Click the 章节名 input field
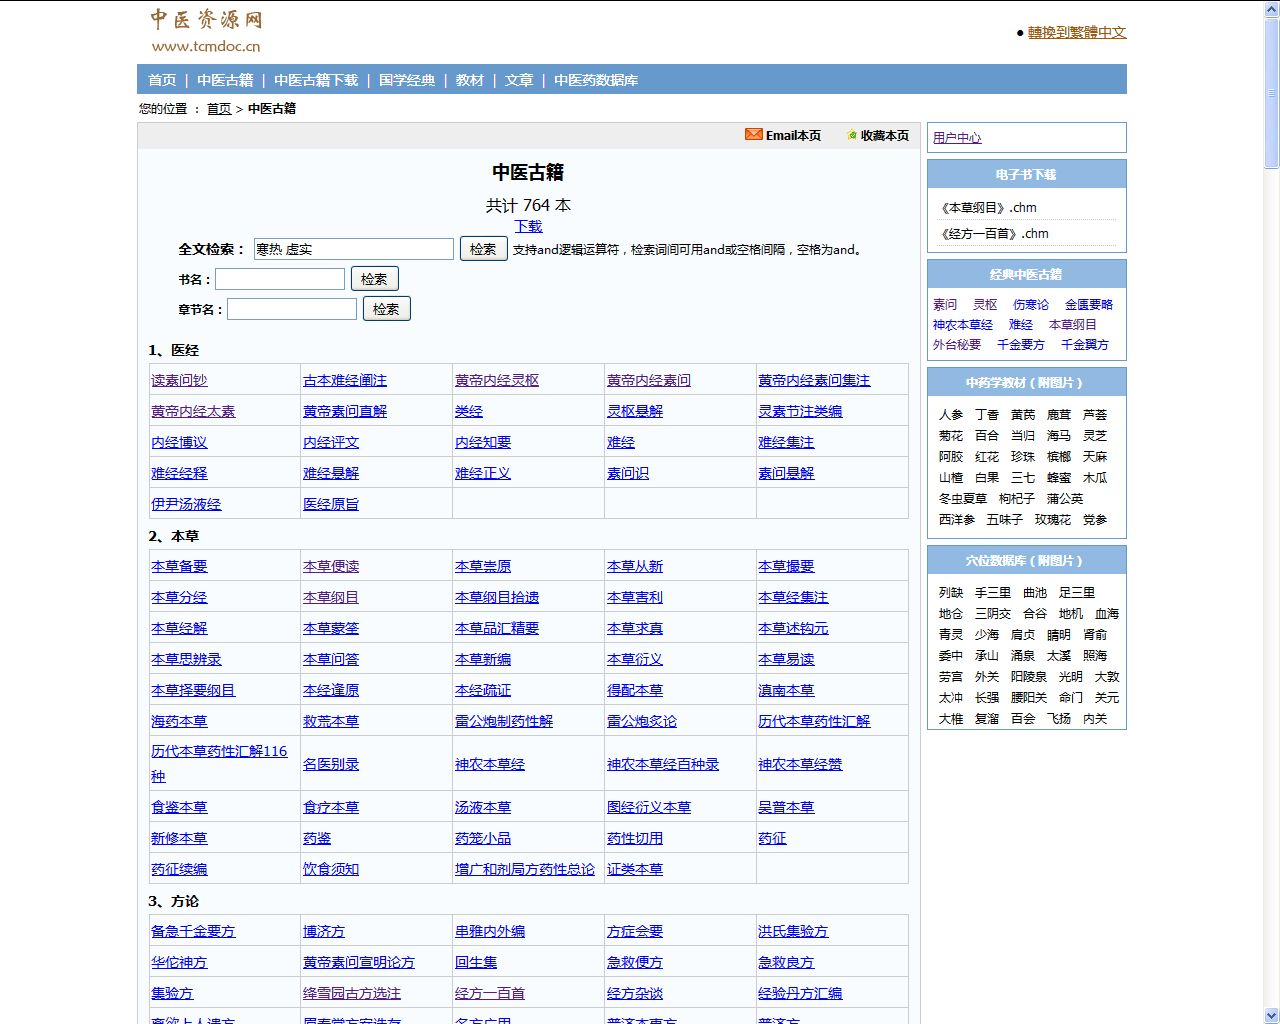1280x1024 pixels. (292, 309)
